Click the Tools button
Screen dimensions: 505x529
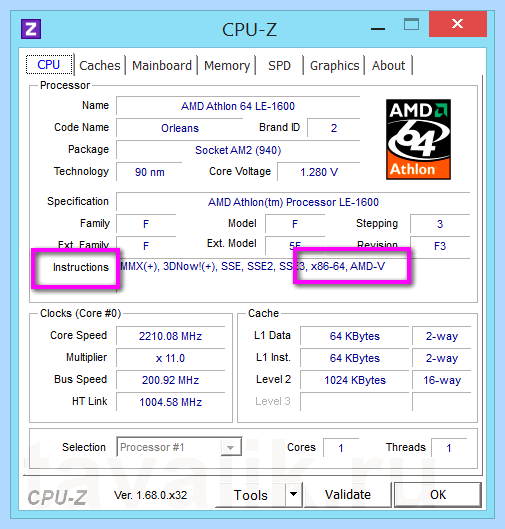coord(251,495)
